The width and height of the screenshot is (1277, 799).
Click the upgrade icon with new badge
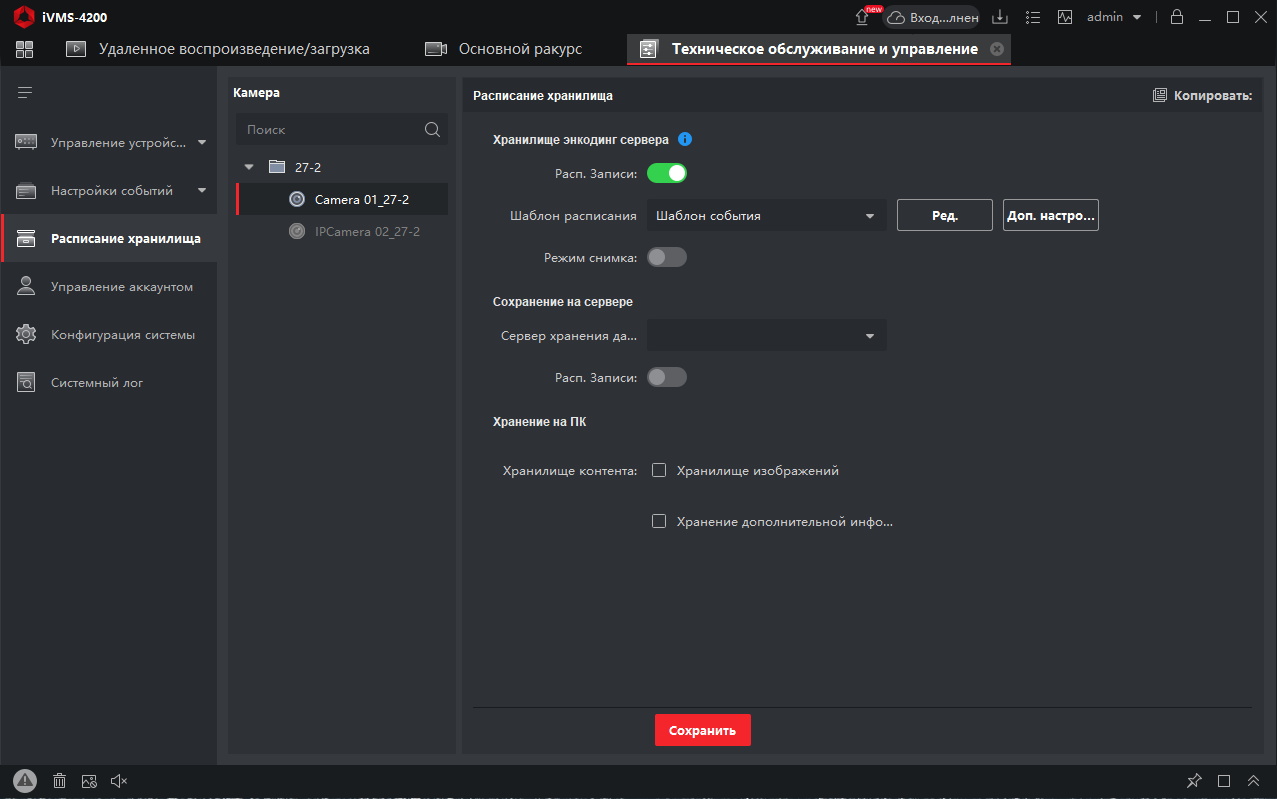click(x=864, y=16)
